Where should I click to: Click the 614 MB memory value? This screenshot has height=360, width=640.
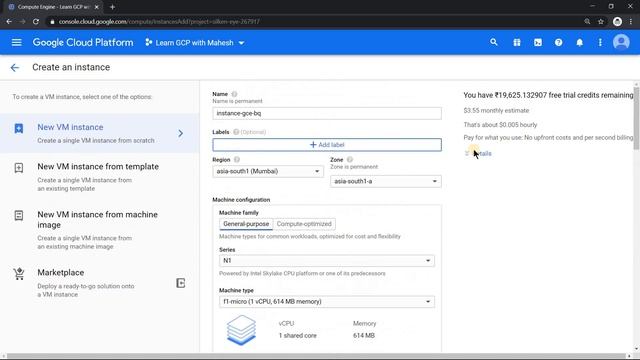(364, 336)
